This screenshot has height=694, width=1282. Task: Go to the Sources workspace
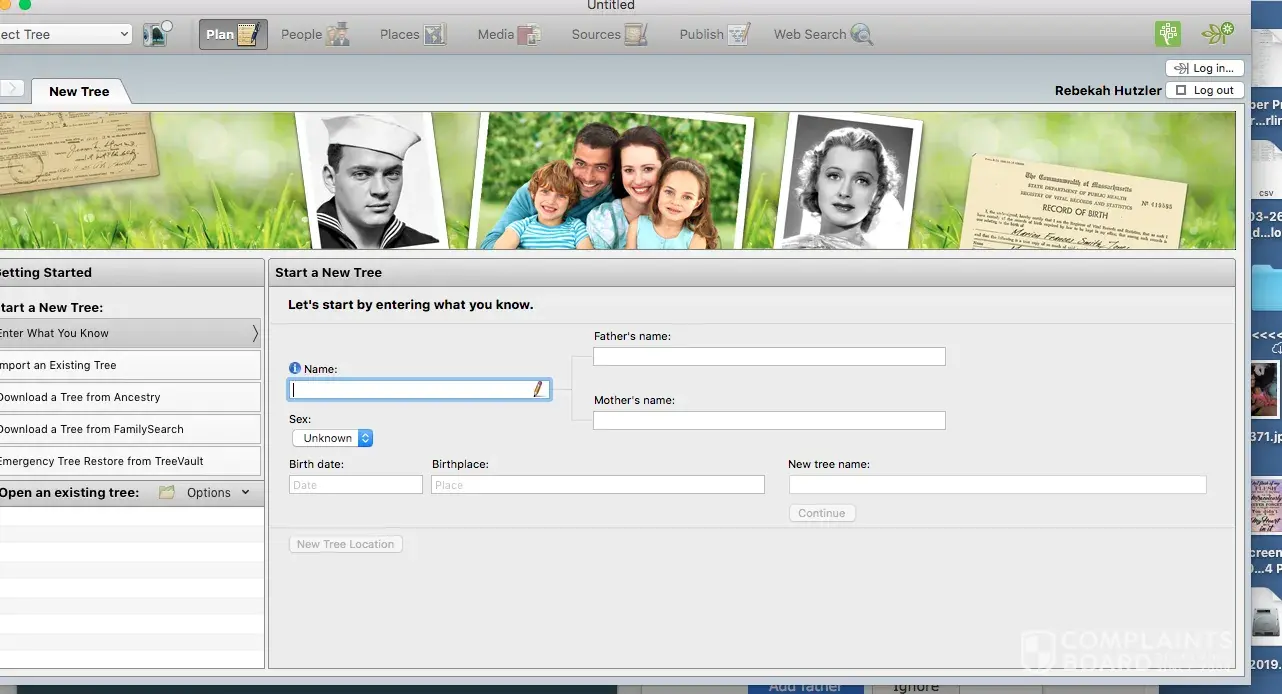click(609, 34)
